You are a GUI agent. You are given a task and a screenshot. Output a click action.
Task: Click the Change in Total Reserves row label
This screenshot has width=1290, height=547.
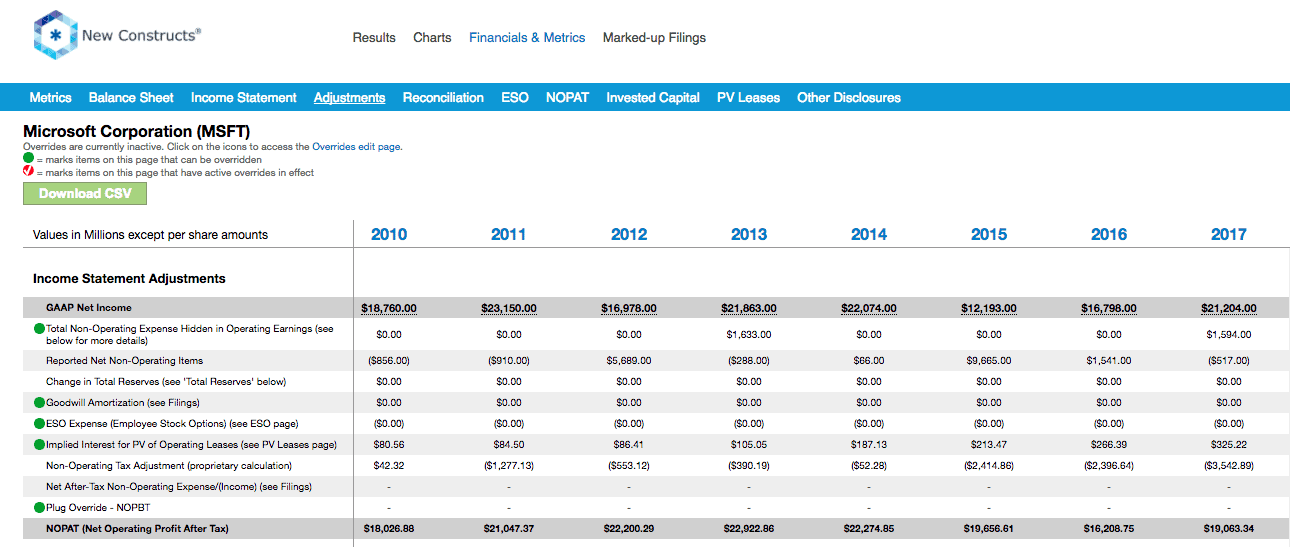point(165,381)
